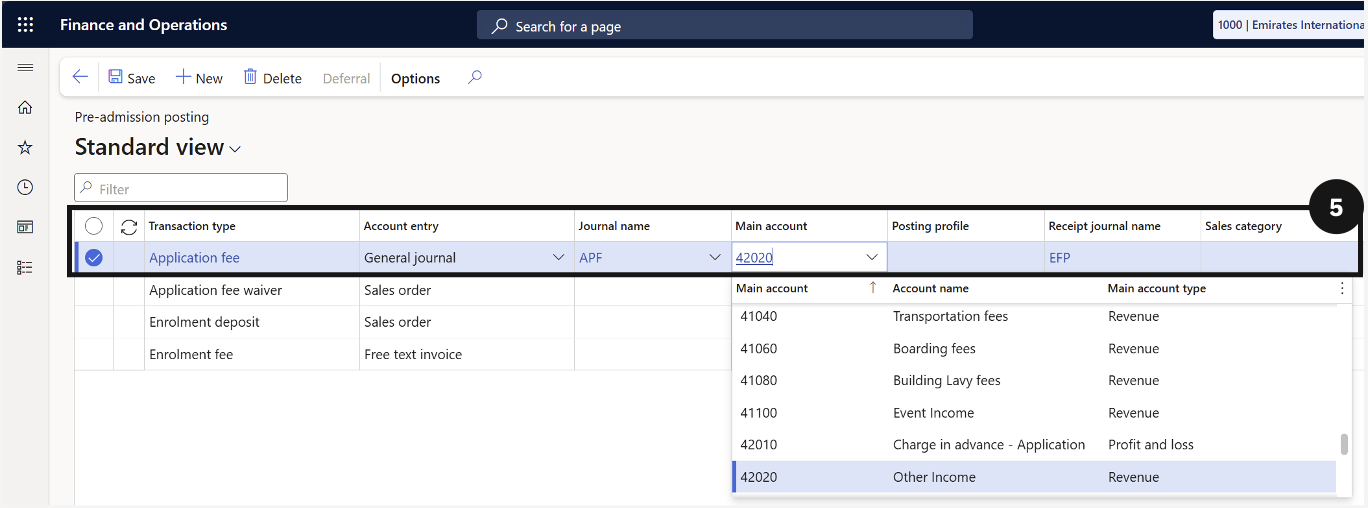
Task: Open Modules list icon in sidebar
Action: (x=25, y=267)
